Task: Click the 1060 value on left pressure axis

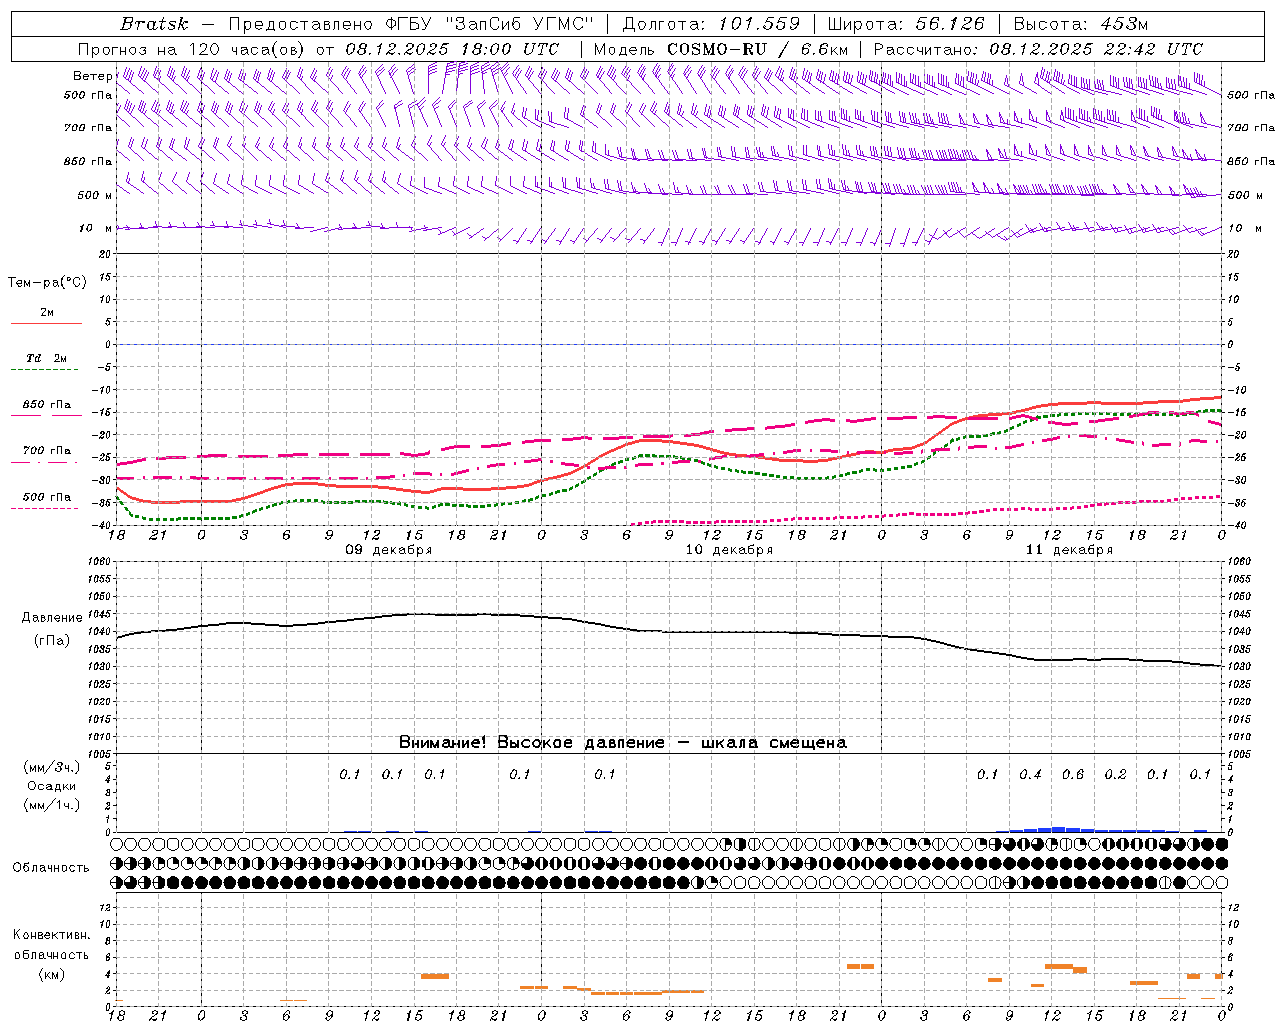Action: click(x=99, y=562)
